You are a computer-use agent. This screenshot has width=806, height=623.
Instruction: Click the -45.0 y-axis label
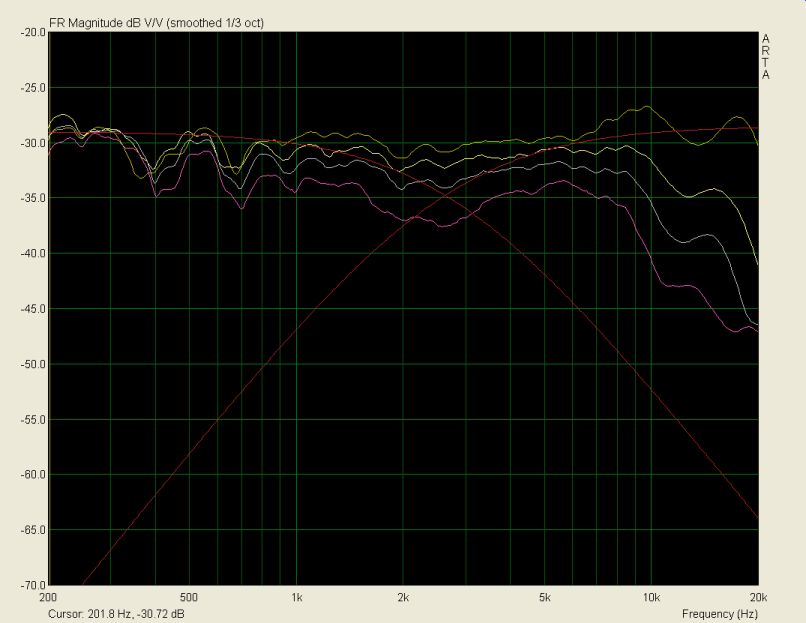(33, 309)
